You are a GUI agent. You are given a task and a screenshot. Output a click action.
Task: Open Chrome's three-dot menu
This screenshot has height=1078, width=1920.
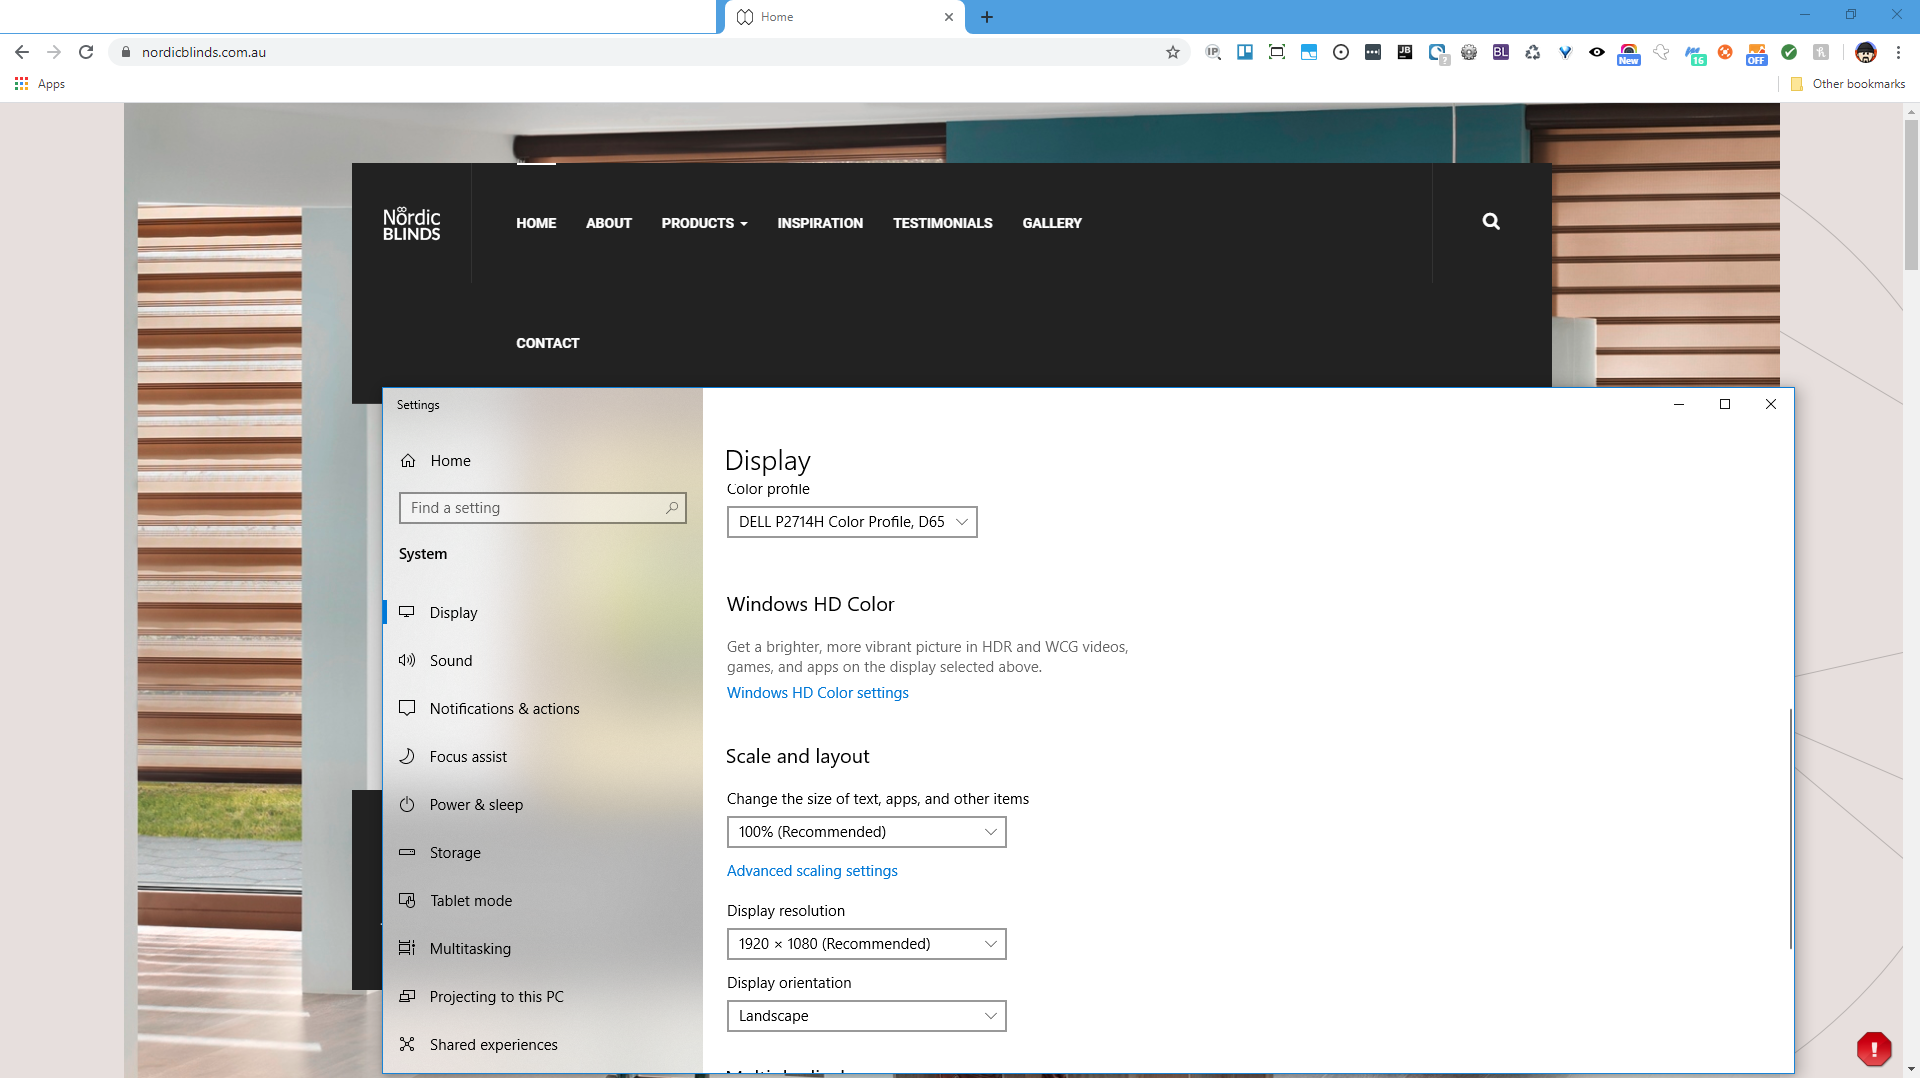coord(1898,52)
